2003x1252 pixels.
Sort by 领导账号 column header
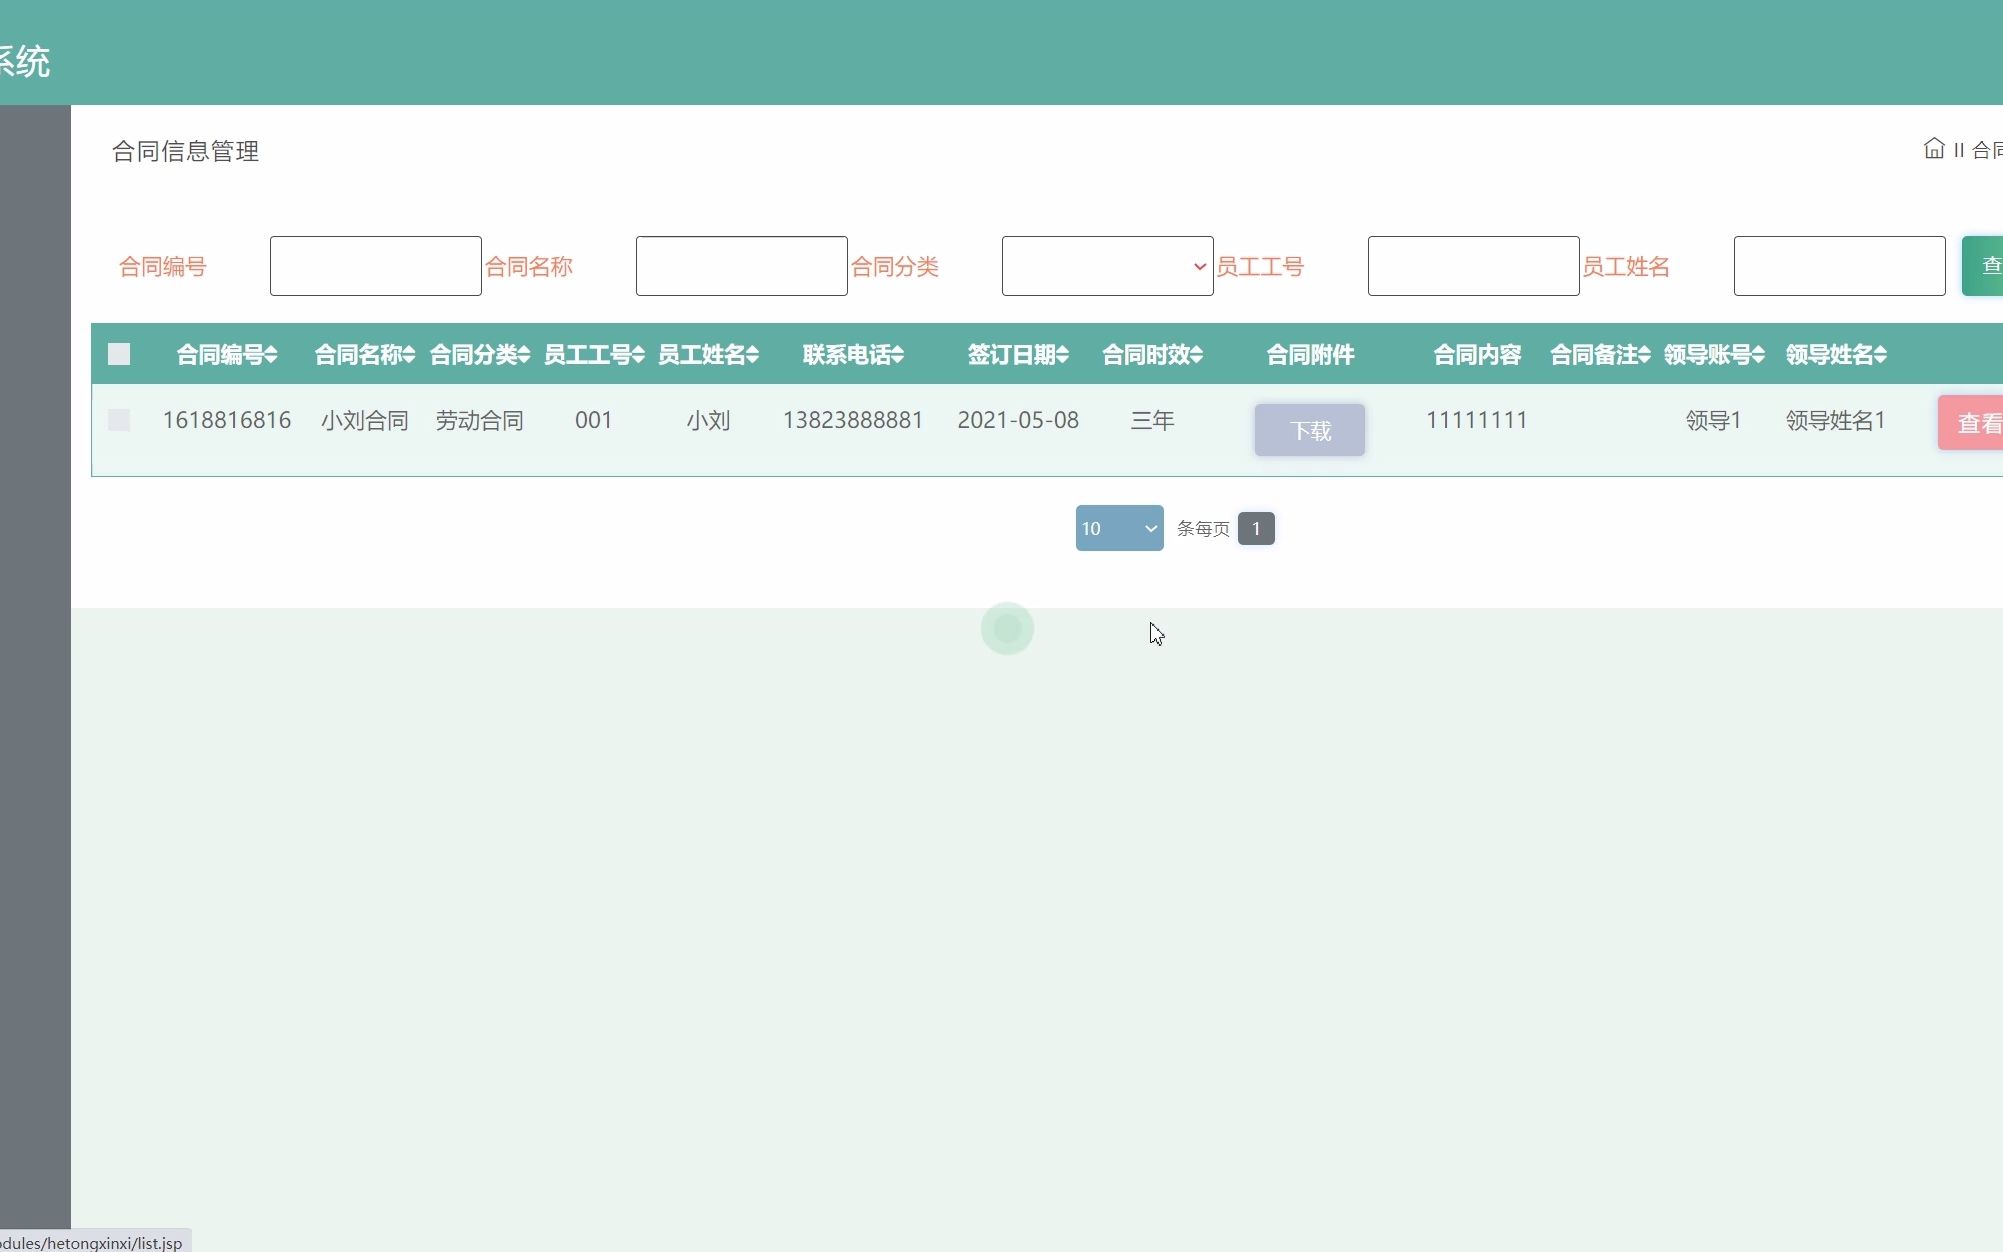[x=1714, y=355]
